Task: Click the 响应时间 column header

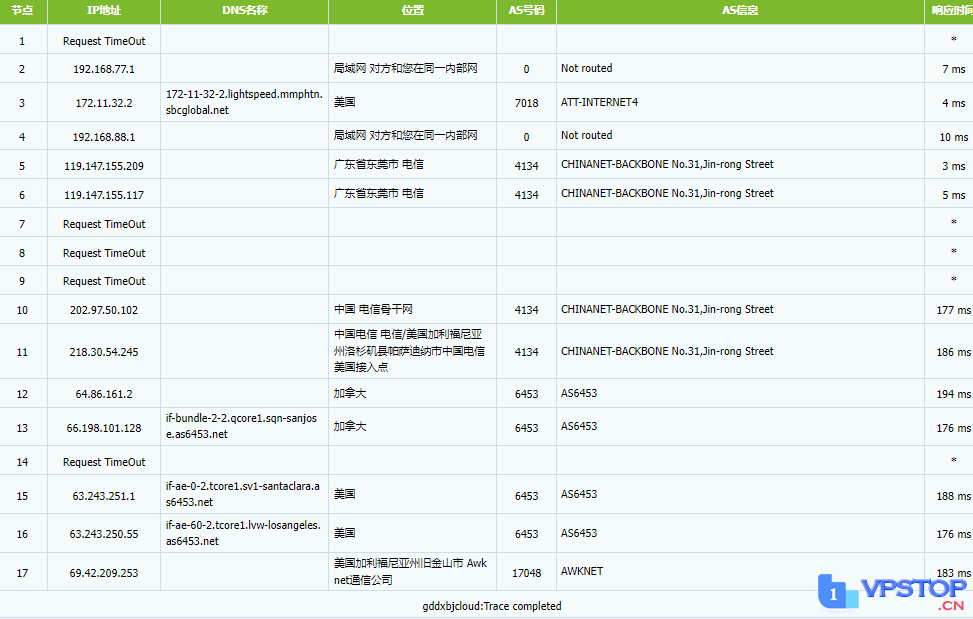Action: click(x=950, y=11)
